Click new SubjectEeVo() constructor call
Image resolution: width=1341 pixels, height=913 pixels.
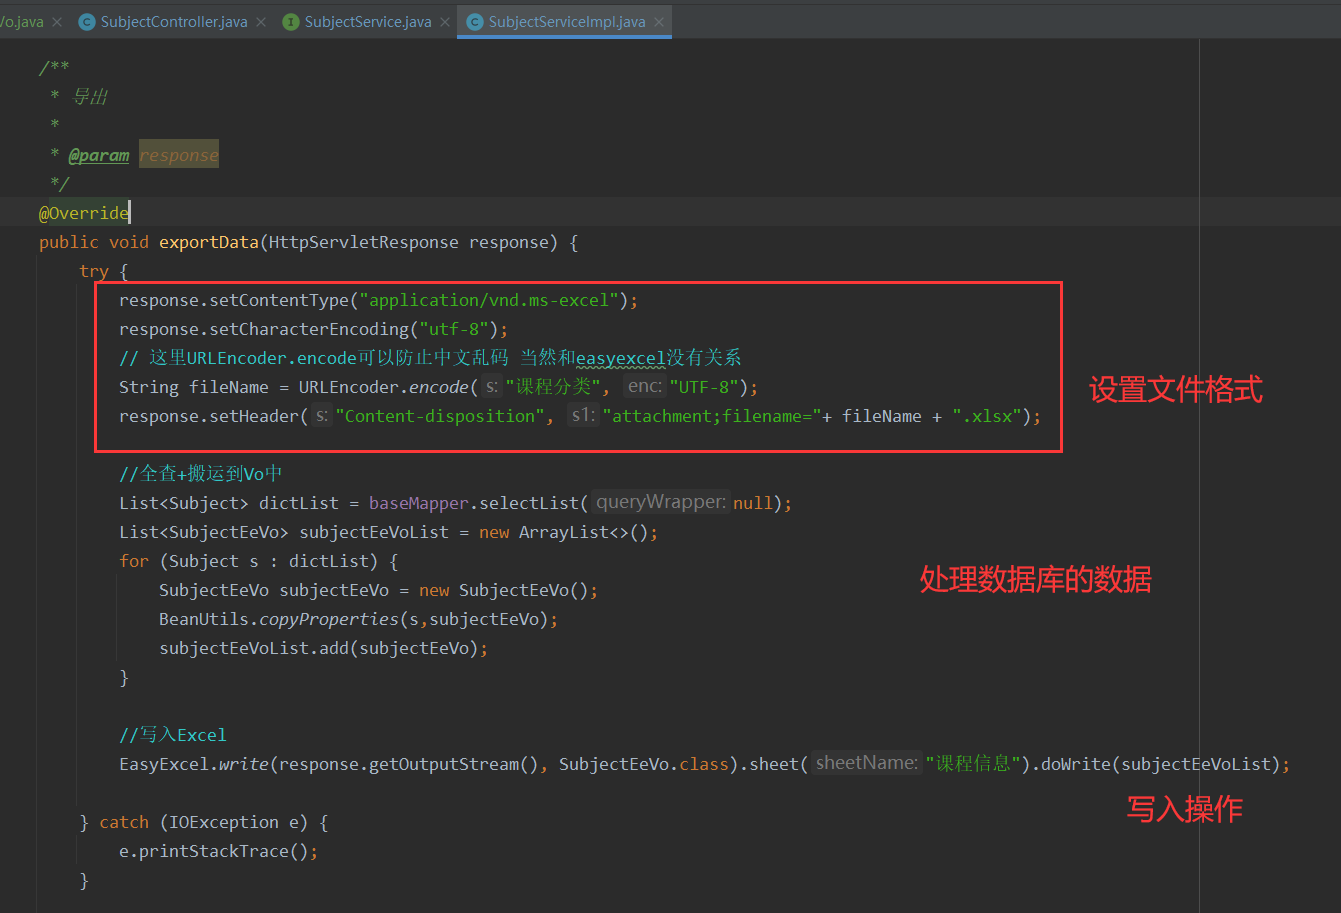pos(504,590)
